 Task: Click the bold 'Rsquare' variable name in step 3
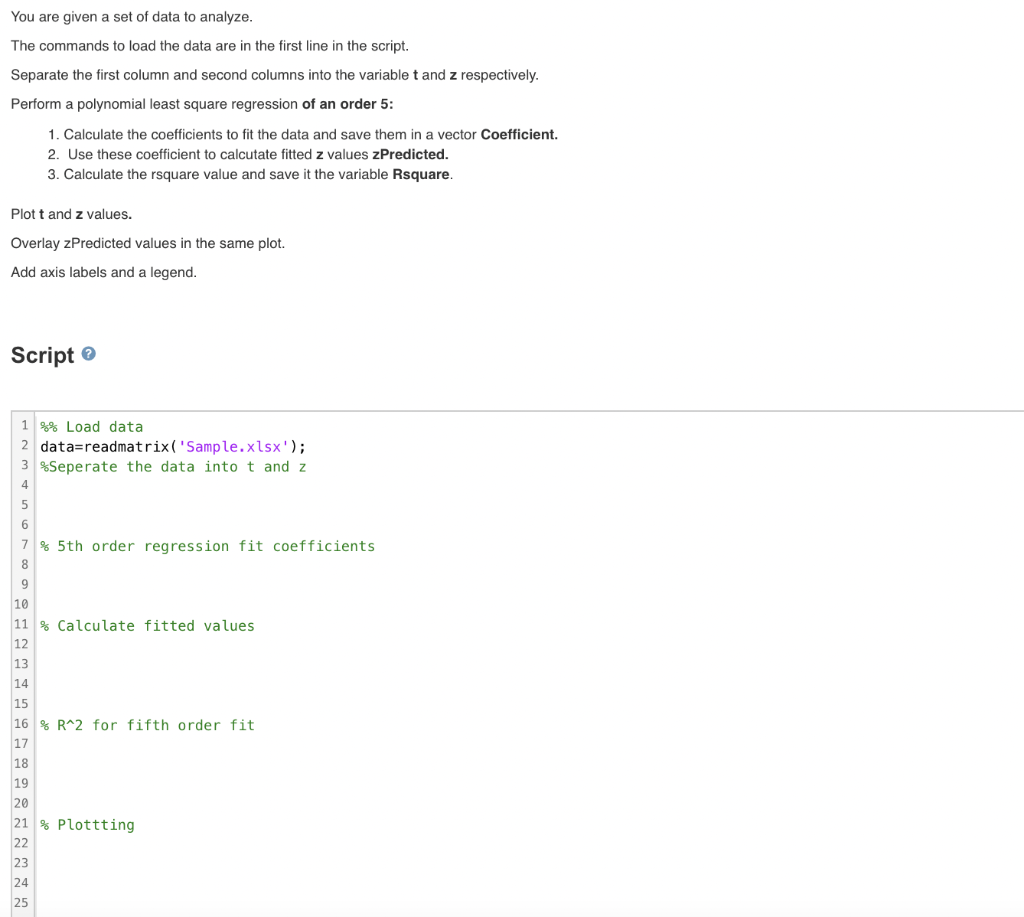421,174
